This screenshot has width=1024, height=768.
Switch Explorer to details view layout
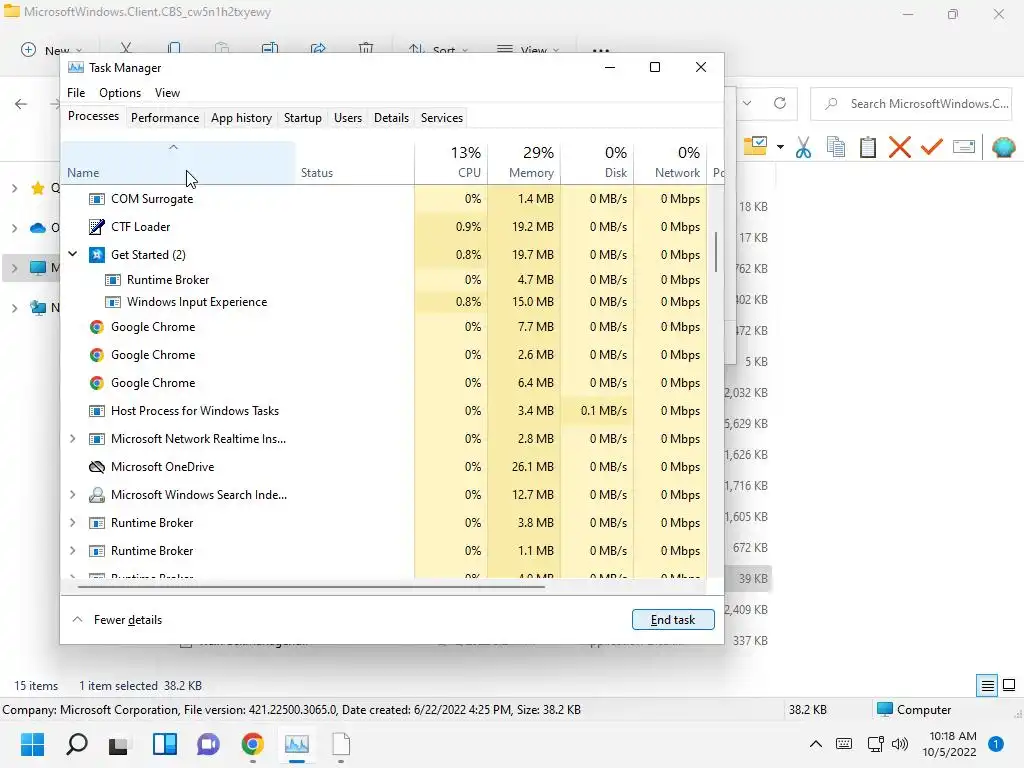pyautogui.click(x=987, y=685)
